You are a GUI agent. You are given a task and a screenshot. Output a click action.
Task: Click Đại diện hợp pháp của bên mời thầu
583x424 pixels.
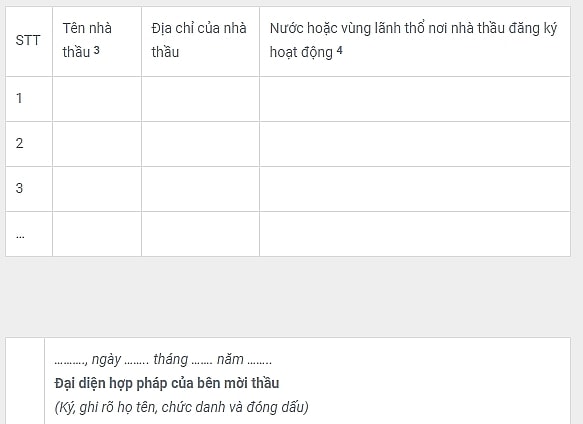pos(167,383)
